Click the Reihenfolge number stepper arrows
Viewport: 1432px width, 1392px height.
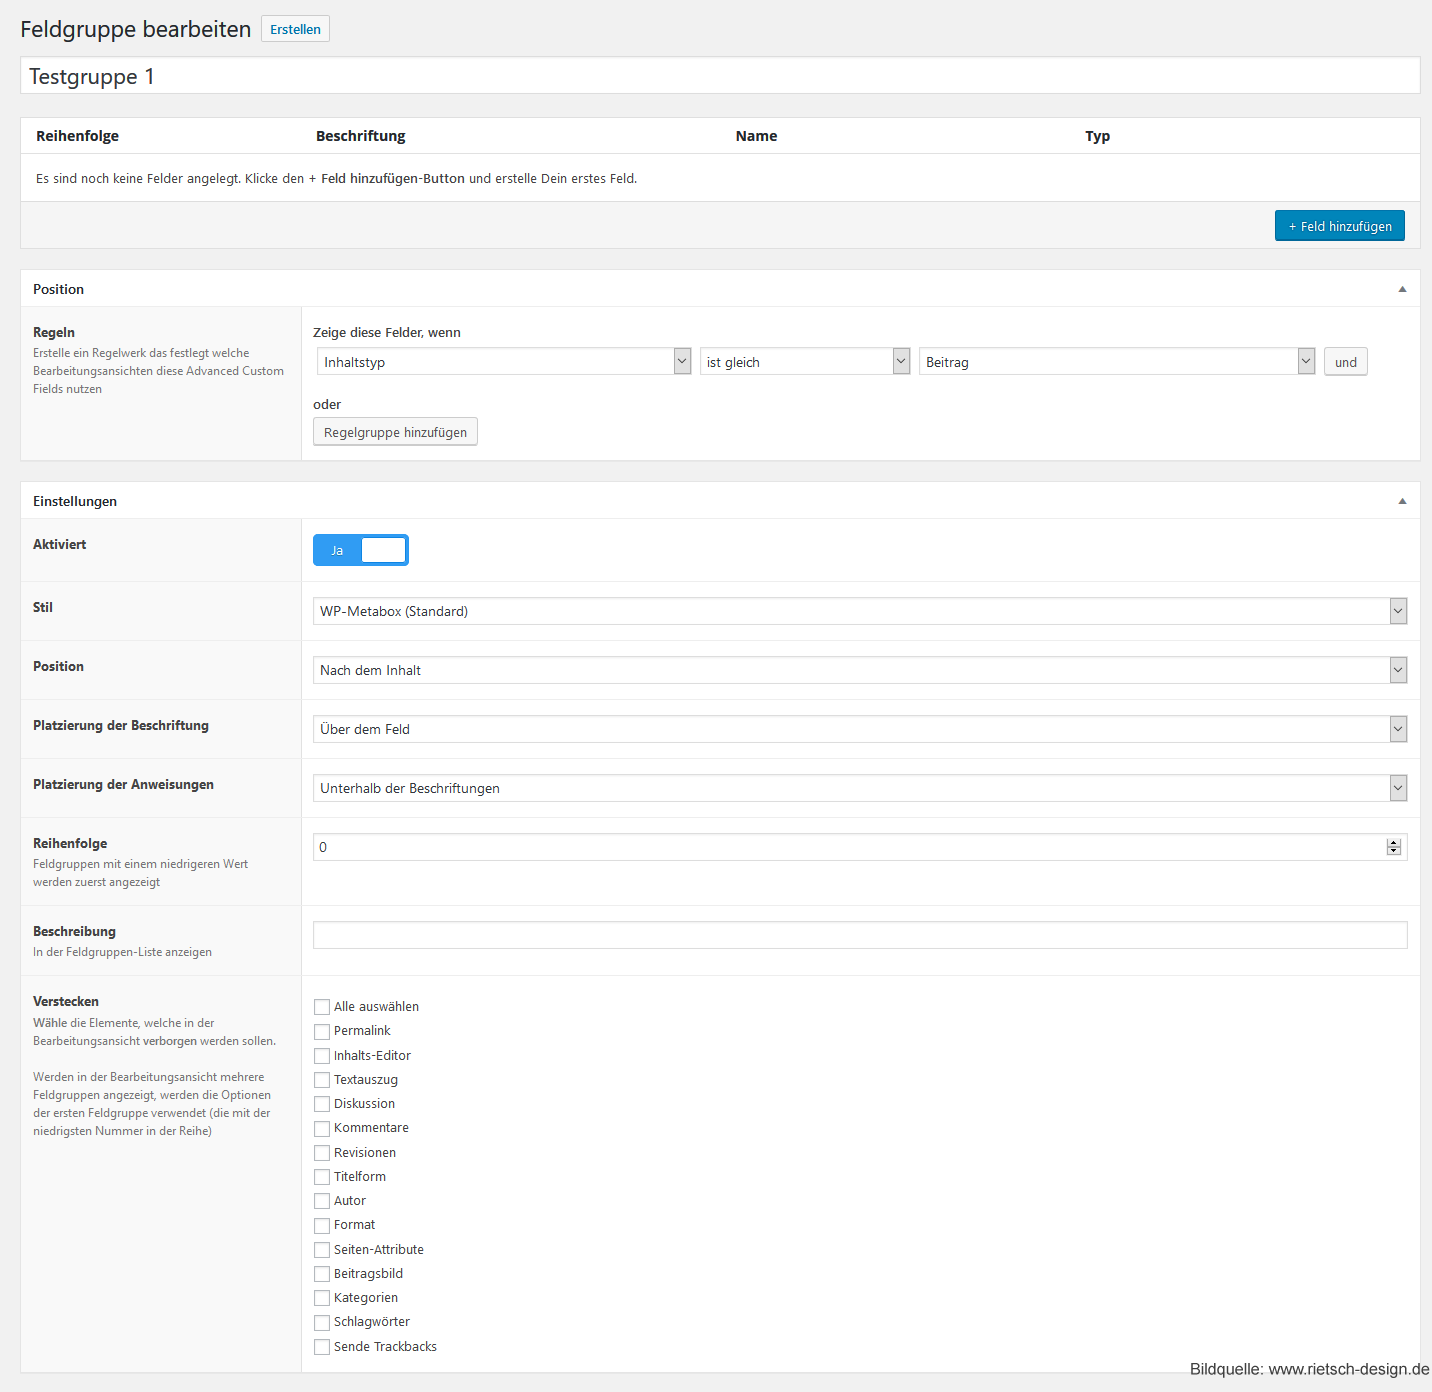click(1394, 847)
